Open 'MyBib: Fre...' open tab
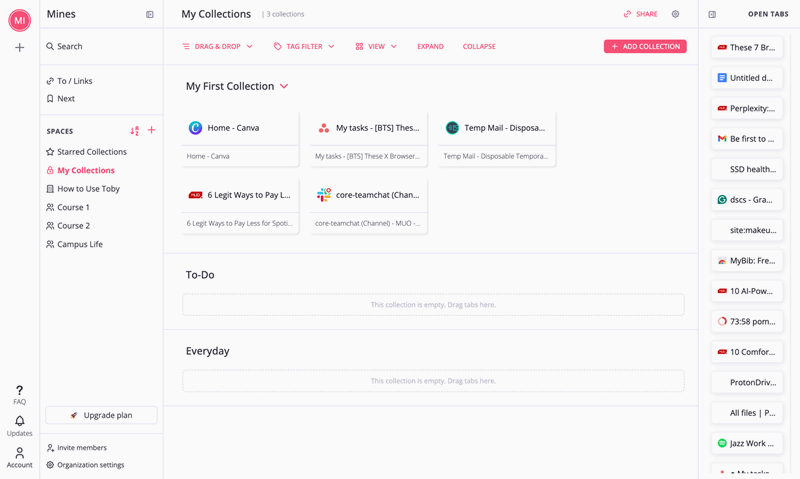 pyautogui.click(x=747, y=261)
